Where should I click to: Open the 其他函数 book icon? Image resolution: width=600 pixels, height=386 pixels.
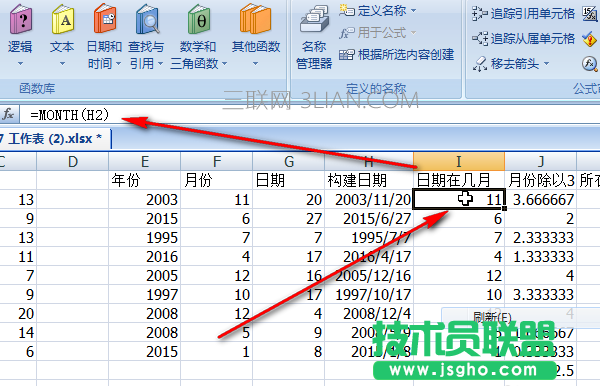coord(255,18)
